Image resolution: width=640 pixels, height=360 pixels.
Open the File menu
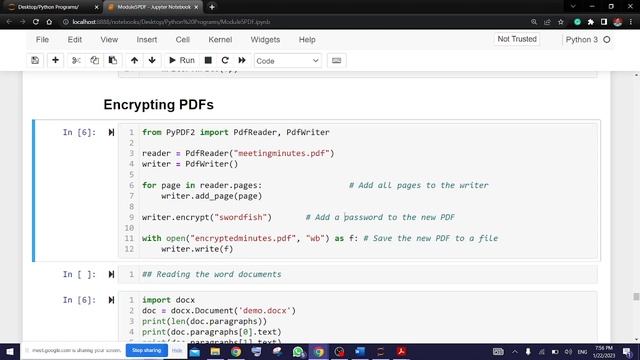tap(42, 40)
